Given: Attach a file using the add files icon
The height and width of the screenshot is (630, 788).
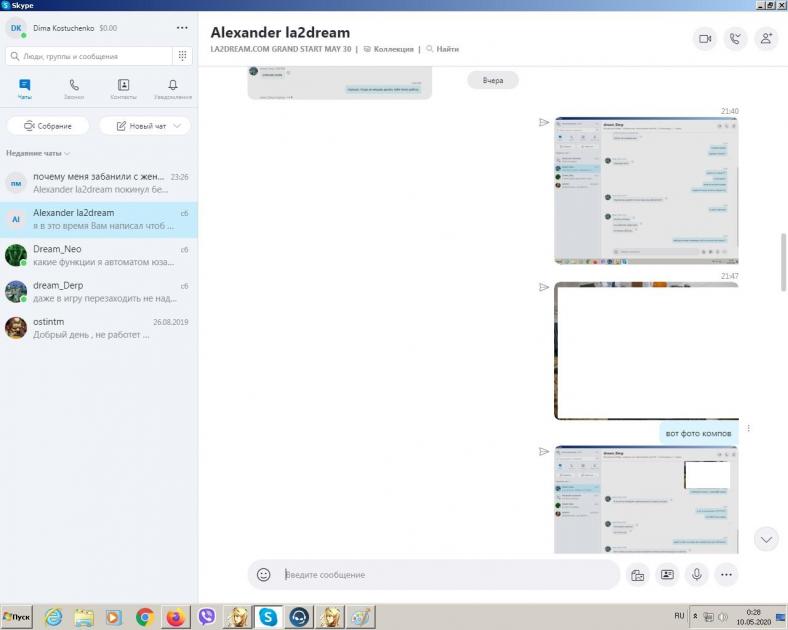Looking at the screenshot, I should coord(637,575).
